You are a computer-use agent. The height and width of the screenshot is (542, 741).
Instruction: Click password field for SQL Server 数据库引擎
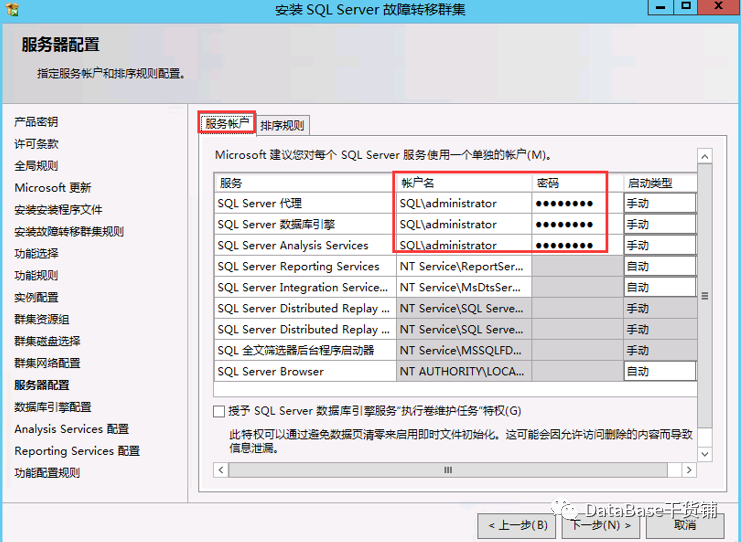pyautogui.click(x=577, y=224)
